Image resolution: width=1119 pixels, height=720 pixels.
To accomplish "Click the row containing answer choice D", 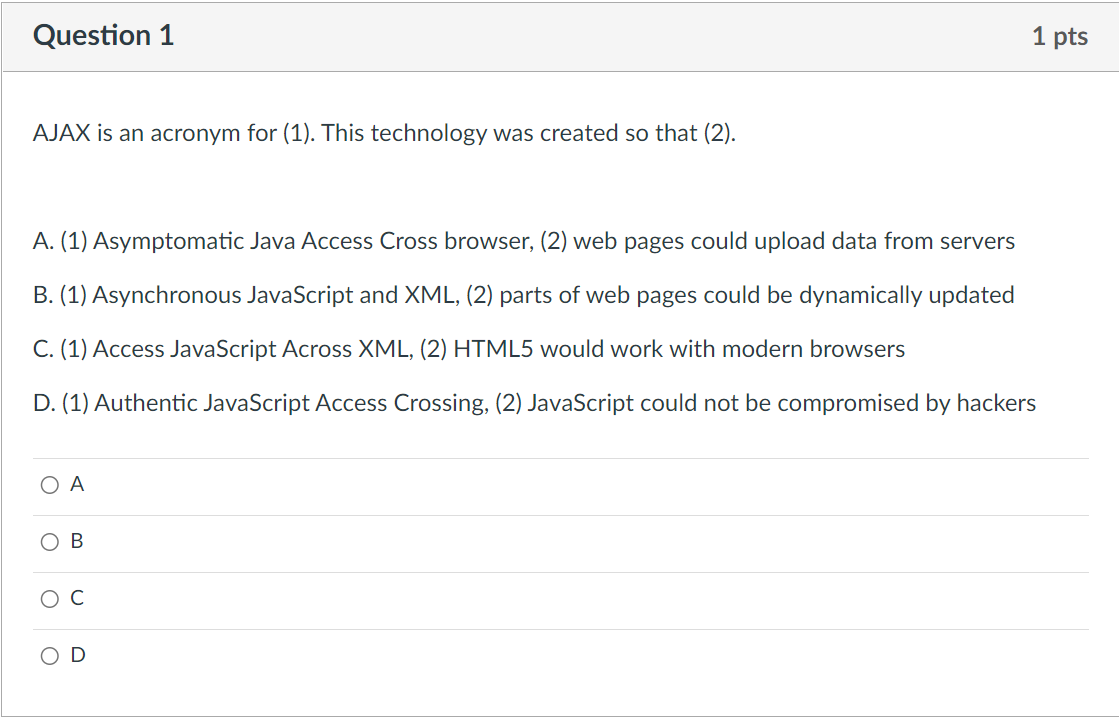I will tap(300, 655).
